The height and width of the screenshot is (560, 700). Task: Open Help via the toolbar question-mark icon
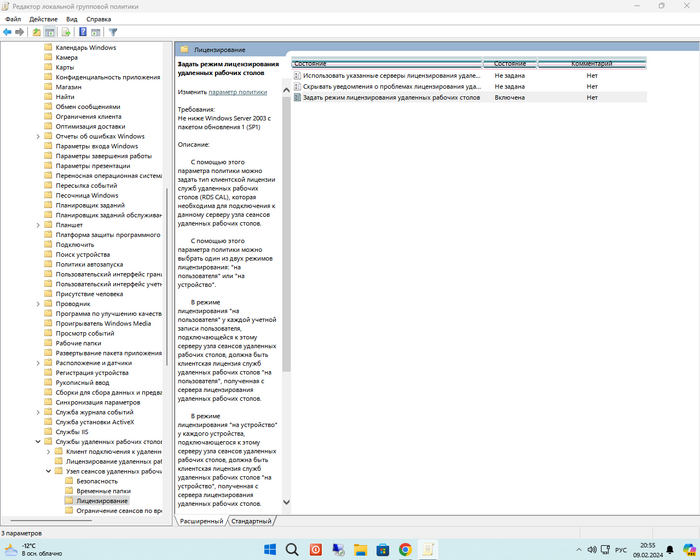pos(83,32)
